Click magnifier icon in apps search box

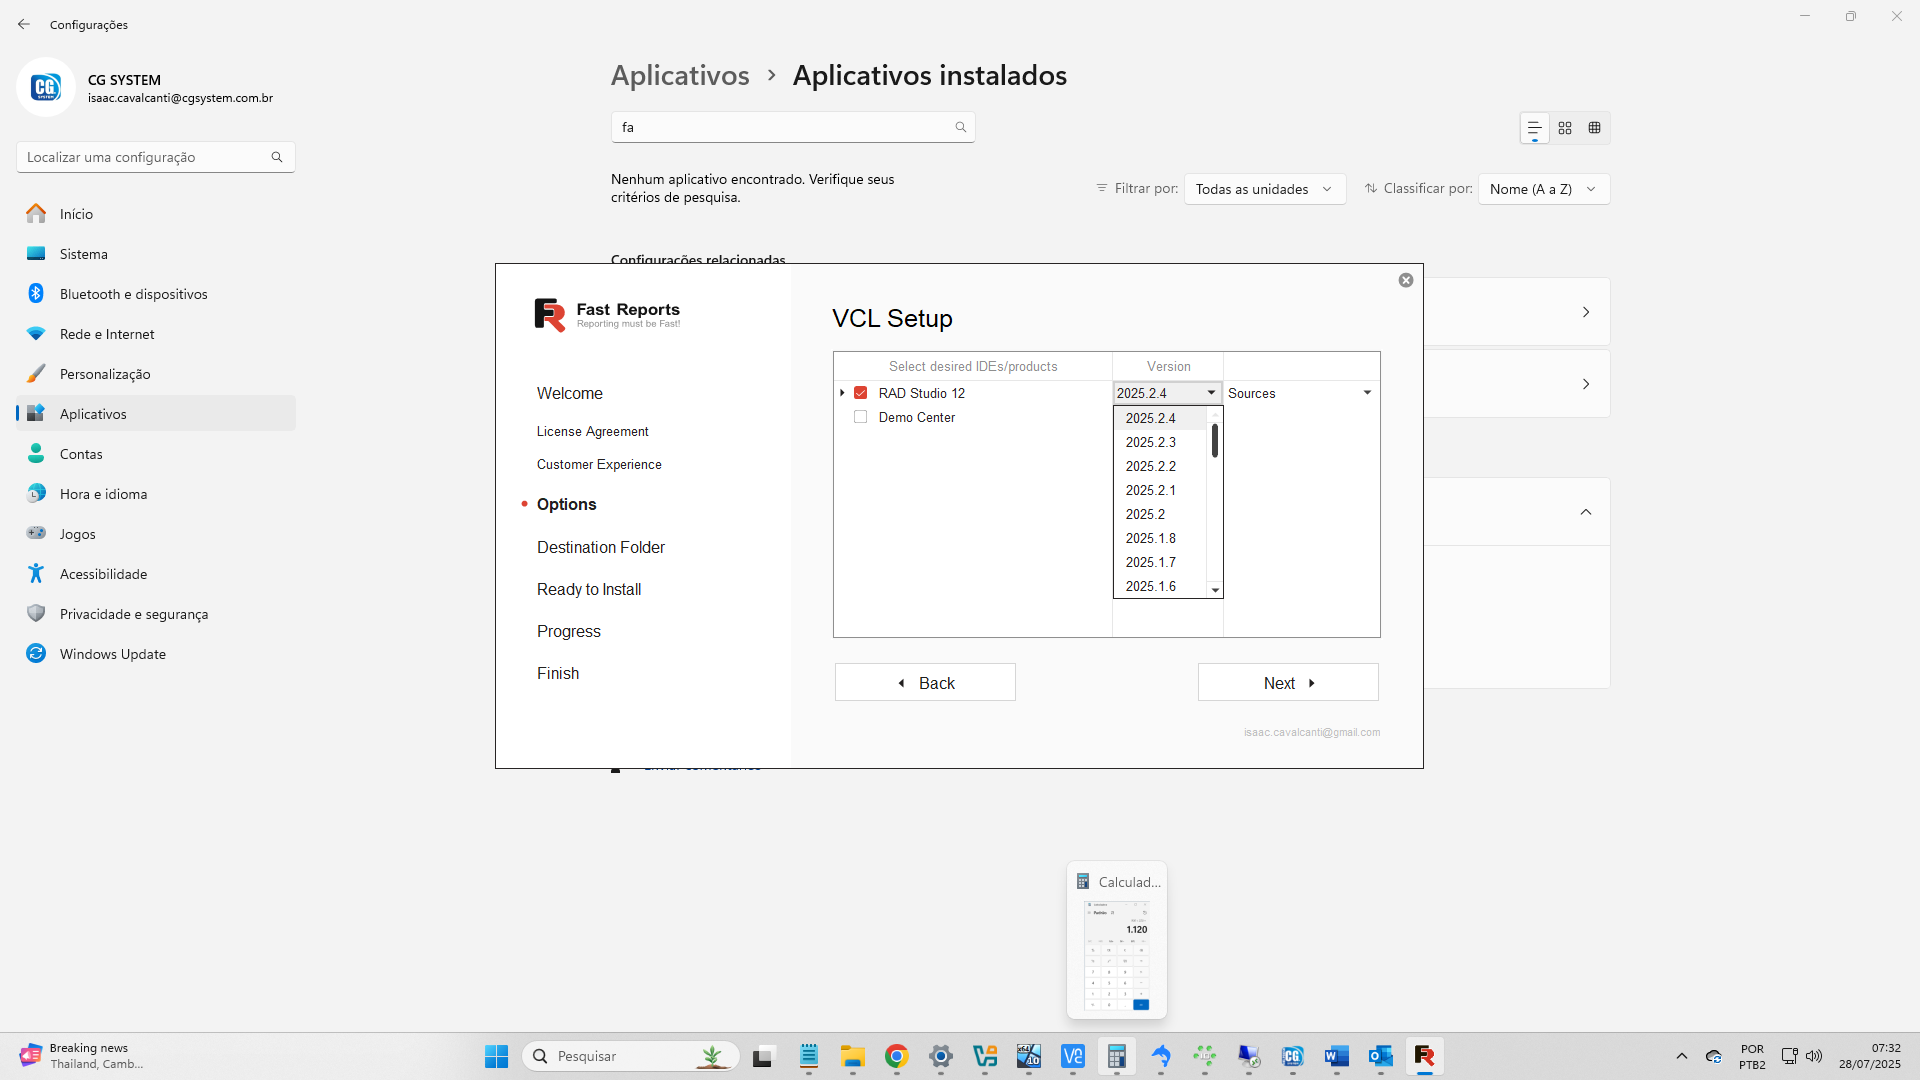click(960, 127)
